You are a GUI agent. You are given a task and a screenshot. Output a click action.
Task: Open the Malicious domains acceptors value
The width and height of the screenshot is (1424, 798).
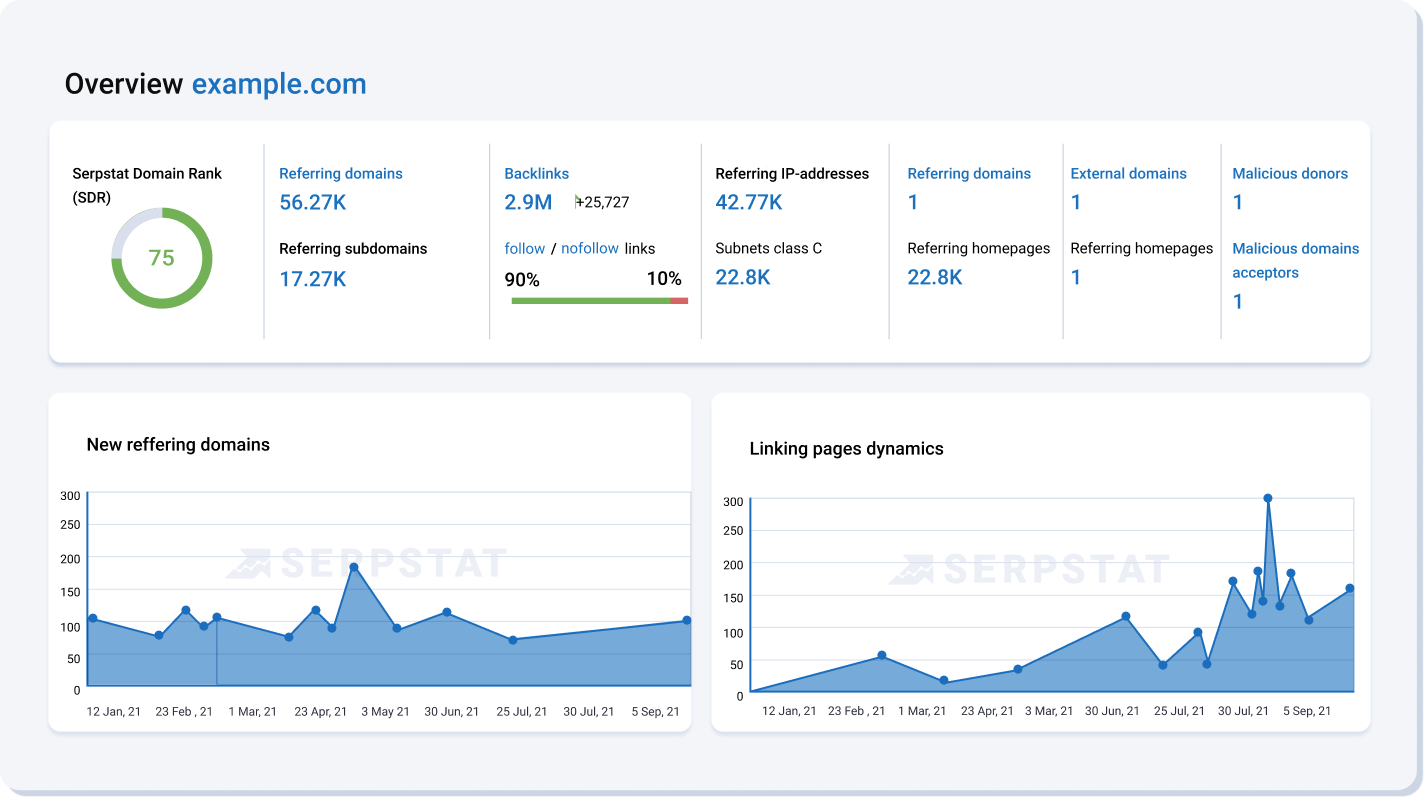click(x=1238, y=301)
